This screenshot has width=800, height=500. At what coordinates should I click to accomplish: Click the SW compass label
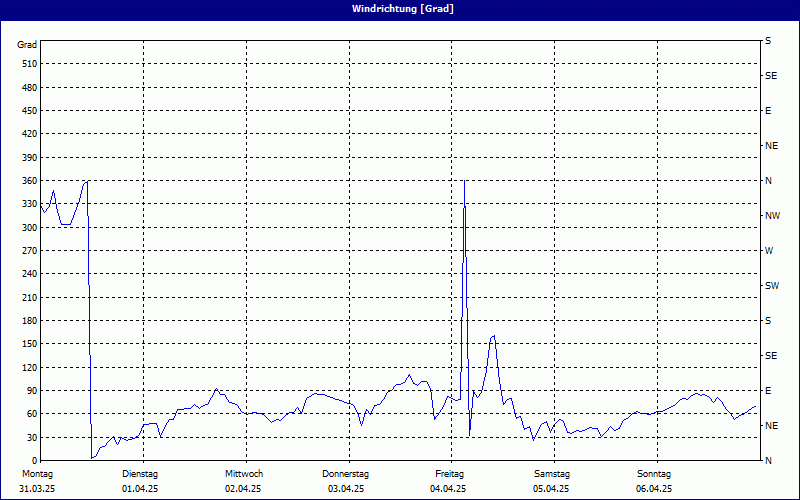772,286
